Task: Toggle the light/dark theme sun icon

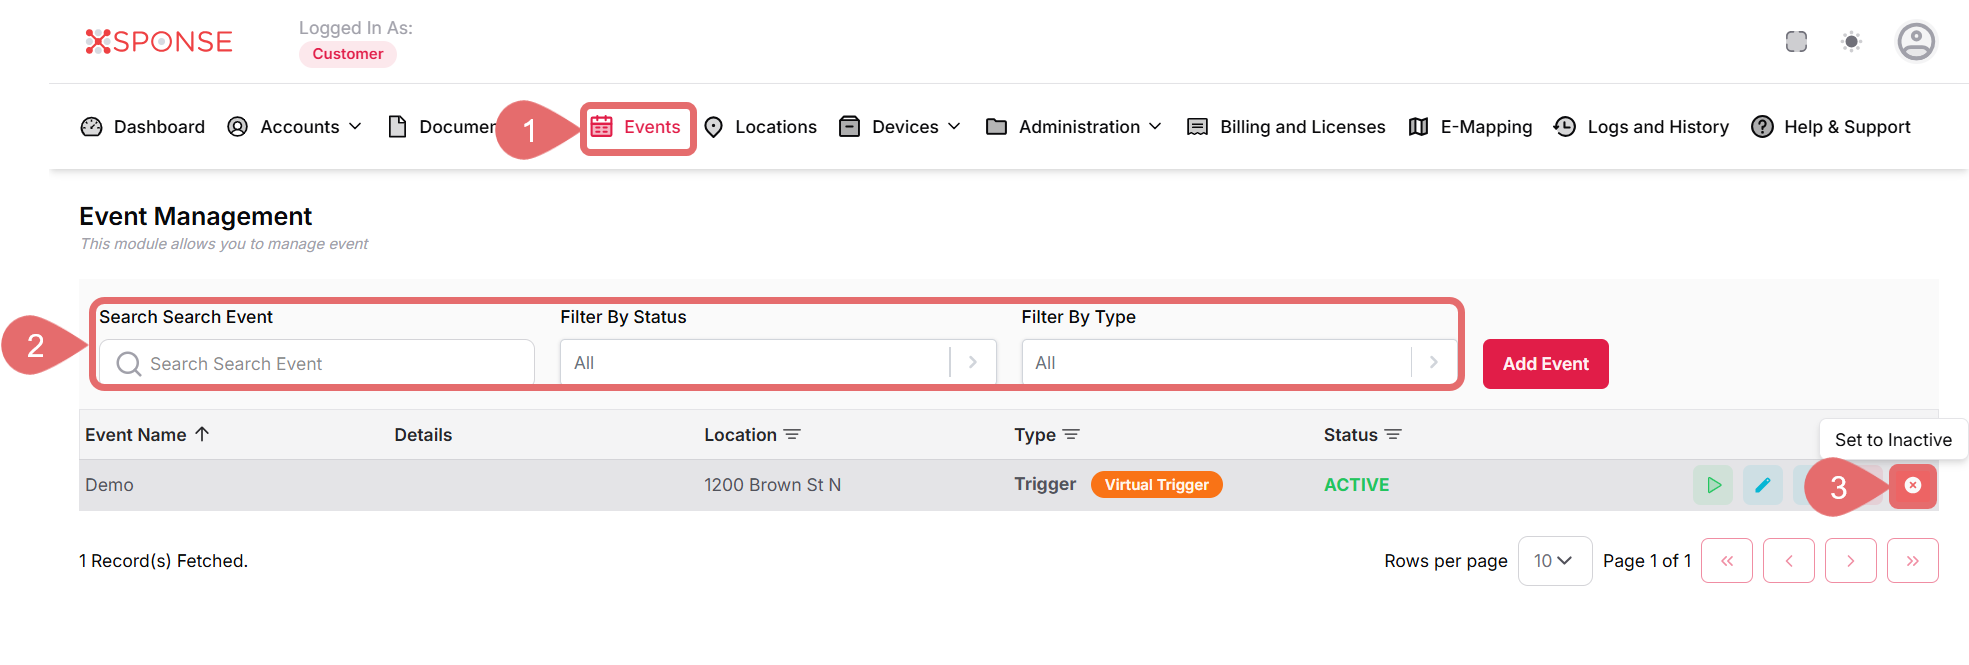Action: pos(1851,42)
